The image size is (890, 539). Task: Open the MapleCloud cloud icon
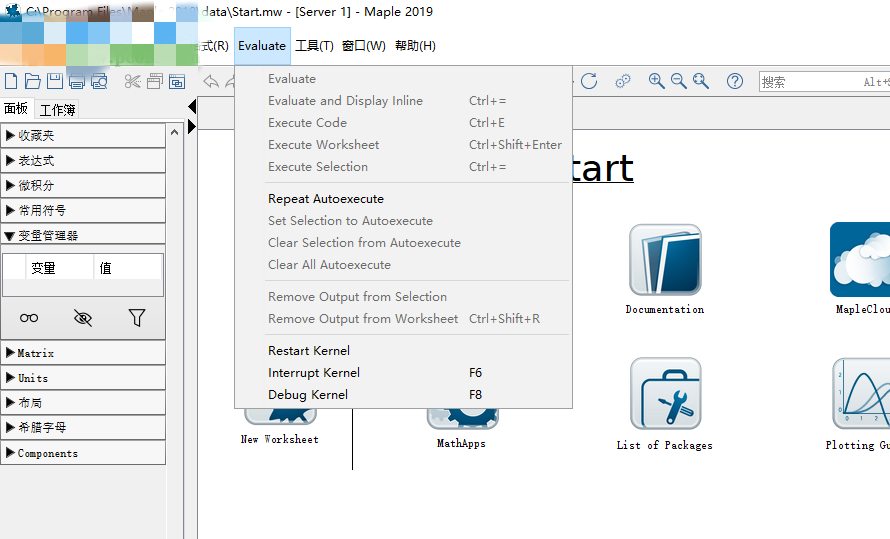pos(860,260)
